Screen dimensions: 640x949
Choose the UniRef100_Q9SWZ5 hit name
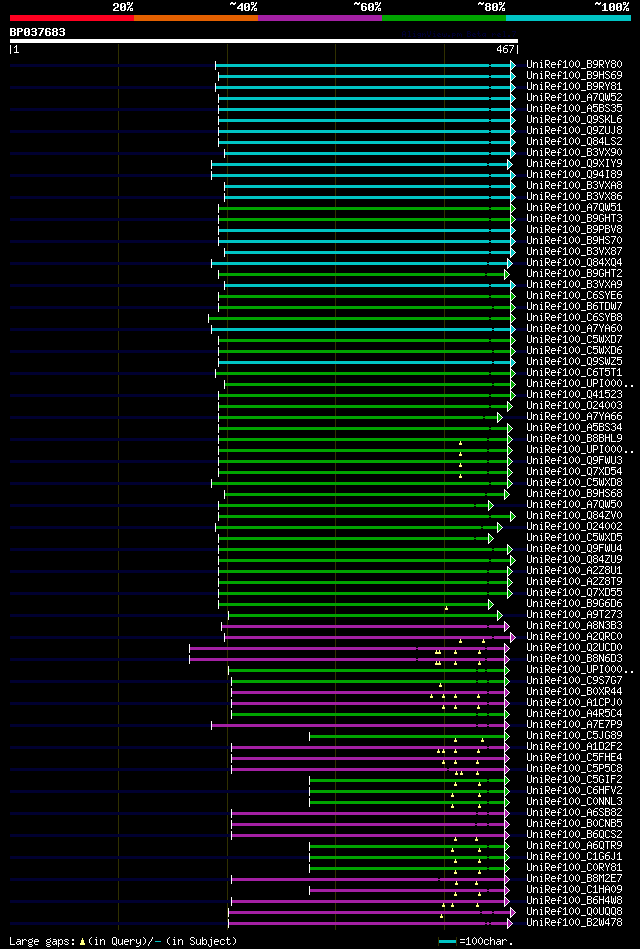(574, 361)
